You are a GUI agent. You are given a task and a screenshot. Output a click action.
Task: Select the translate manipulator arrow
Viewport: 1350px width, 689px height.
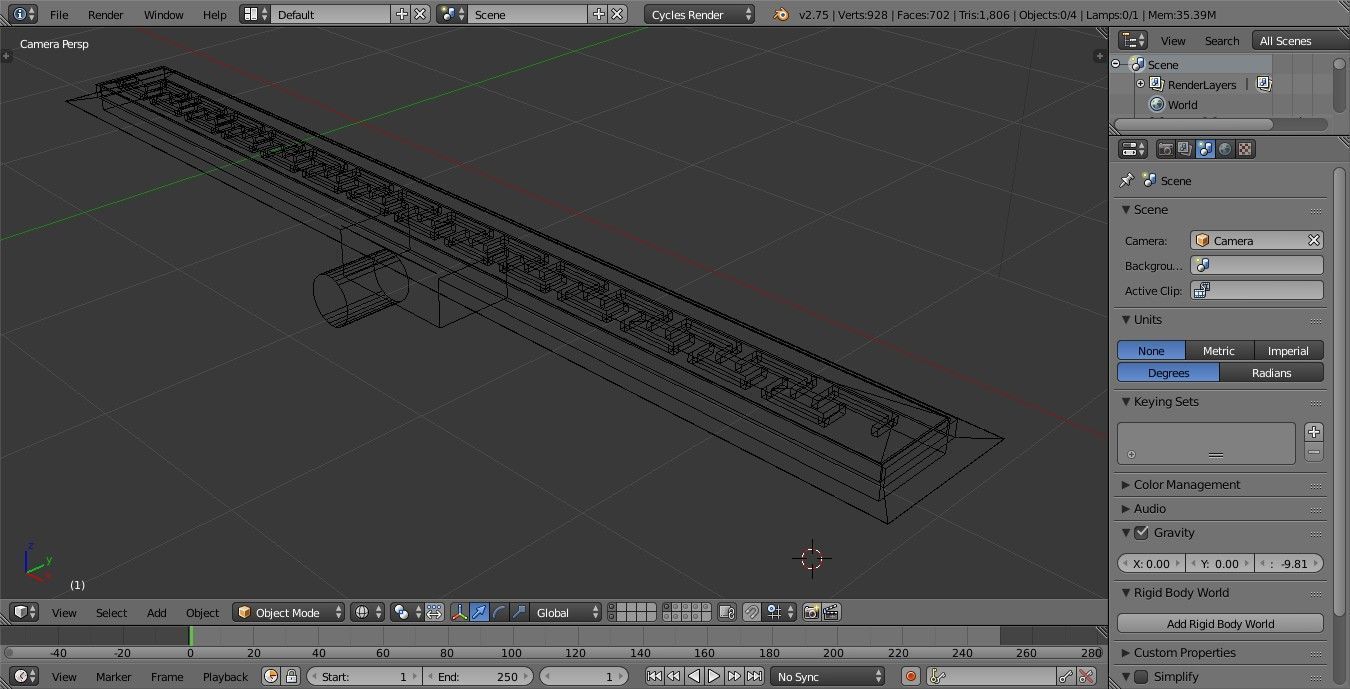click(479, 612)
